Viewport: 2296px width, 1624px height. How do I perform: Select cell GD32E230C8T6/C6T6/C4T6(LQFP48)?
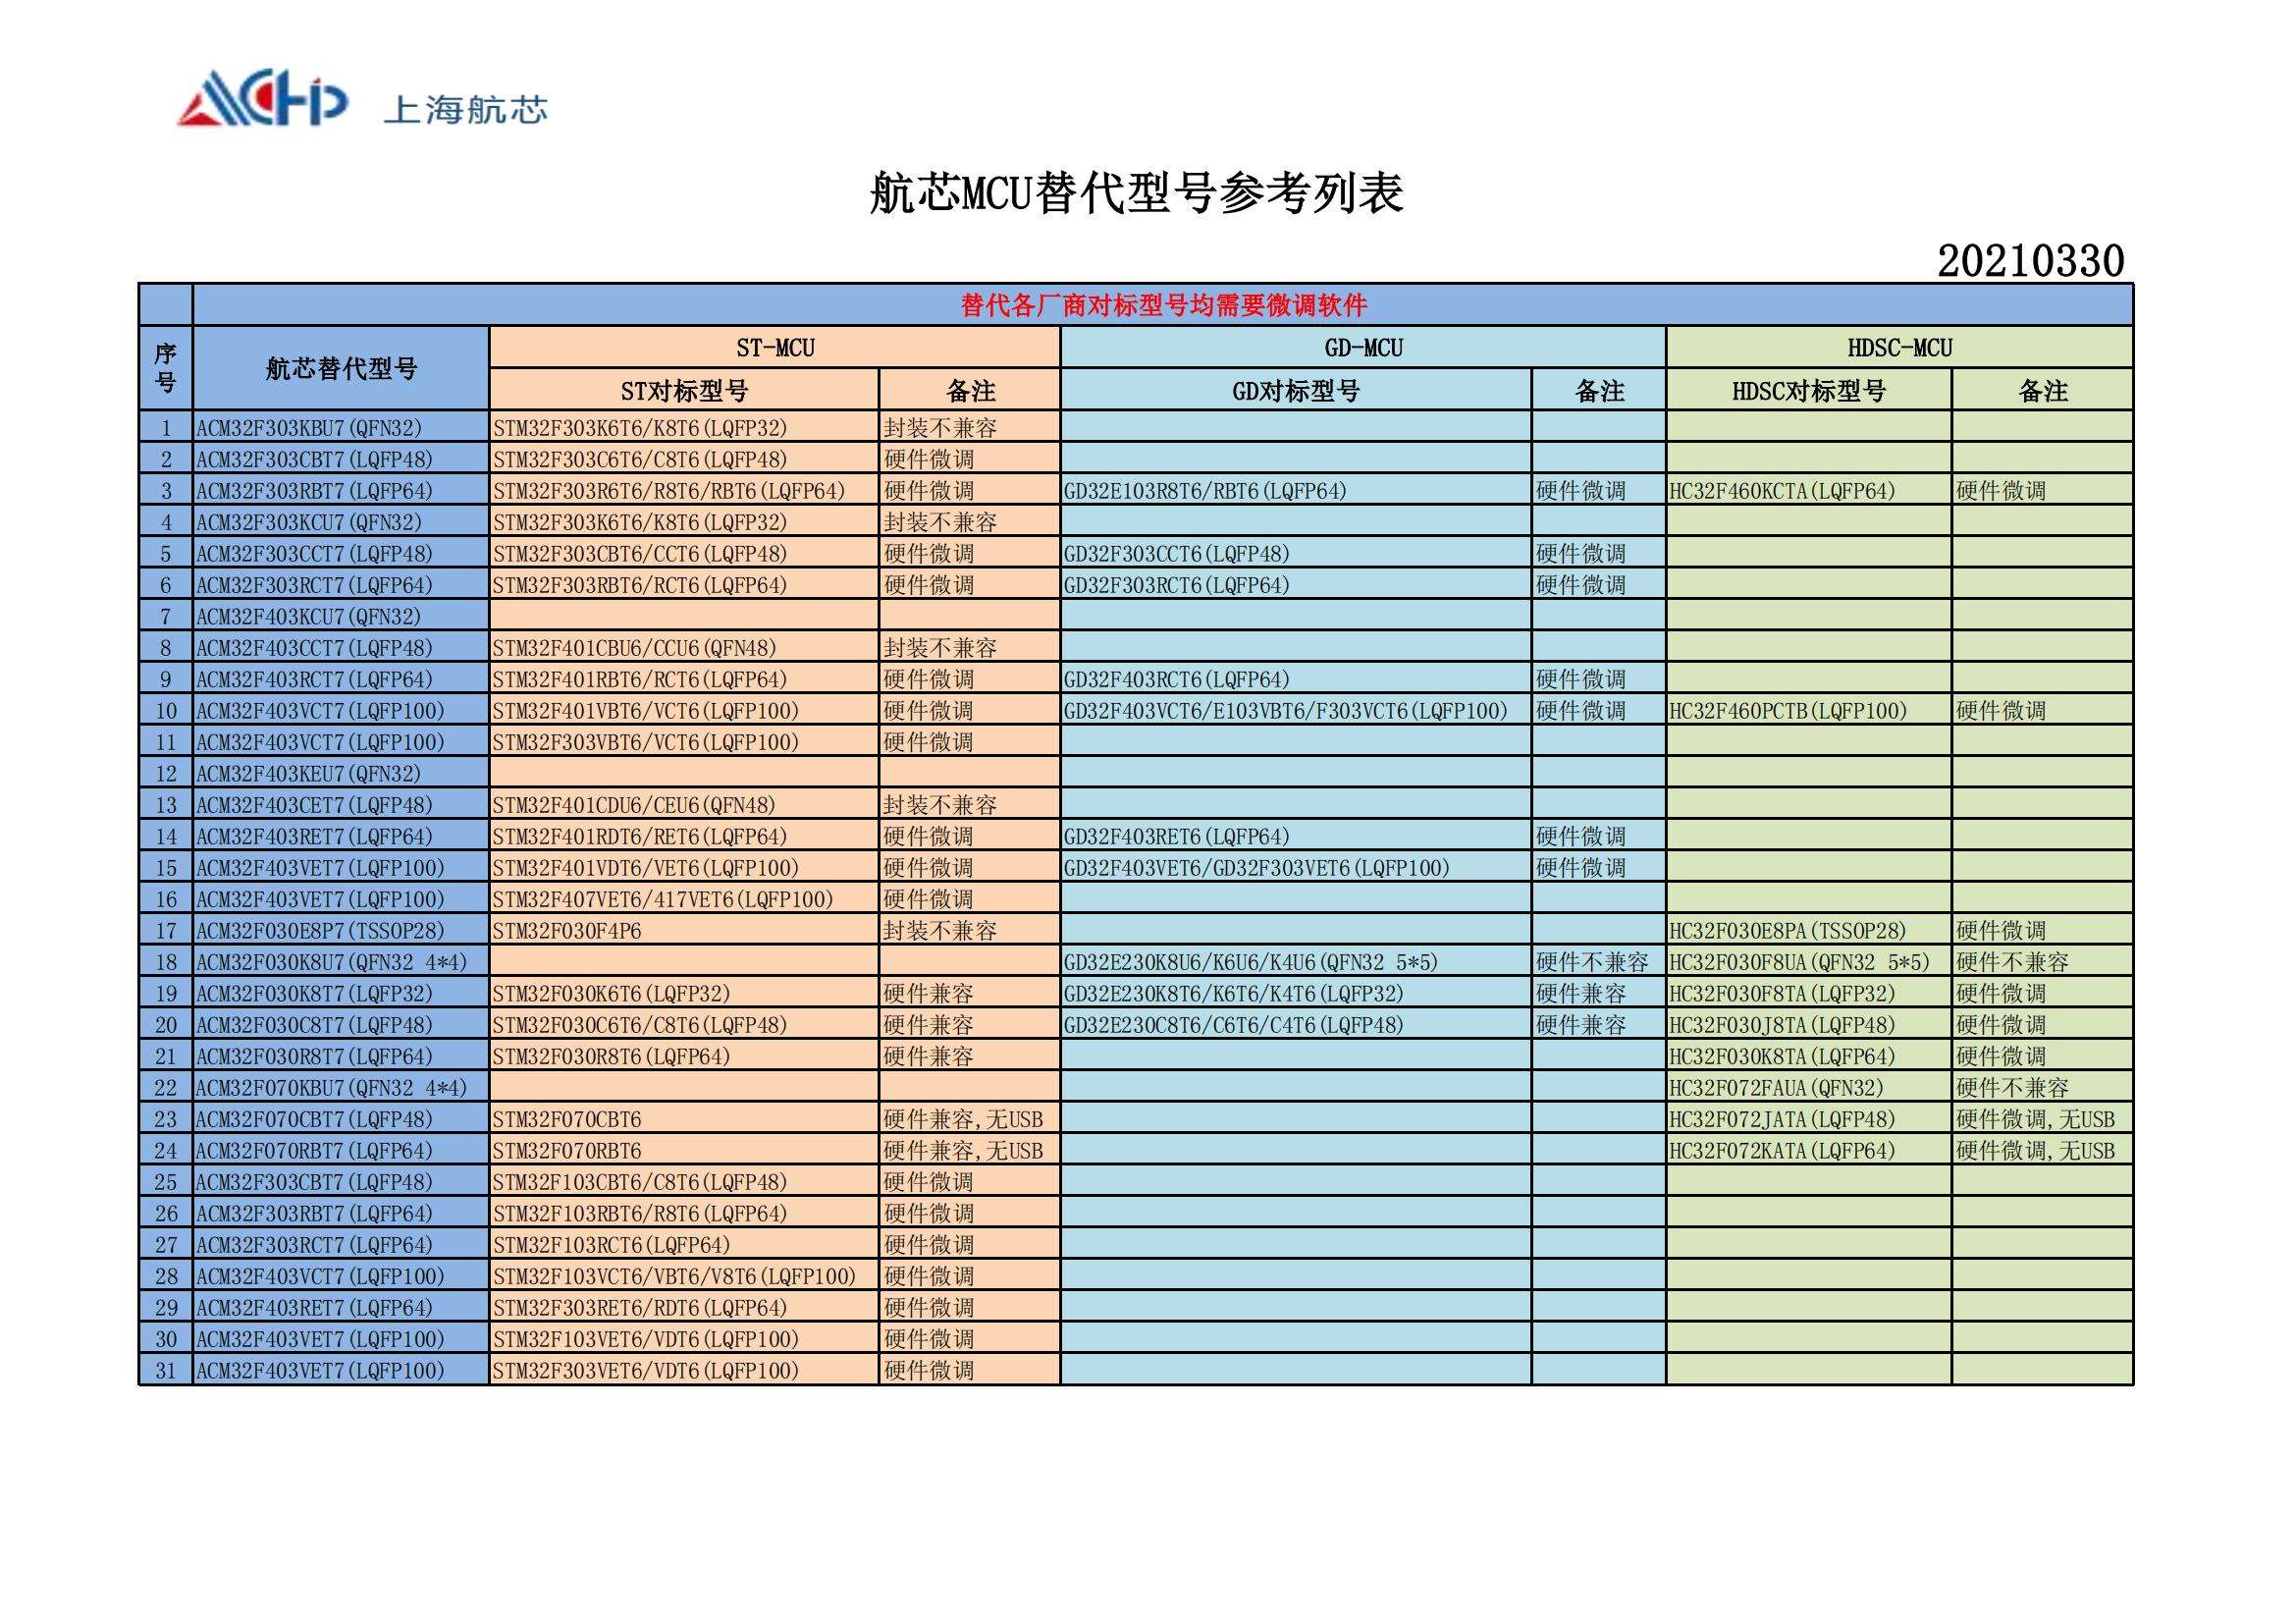[x=1296, y=1025]
